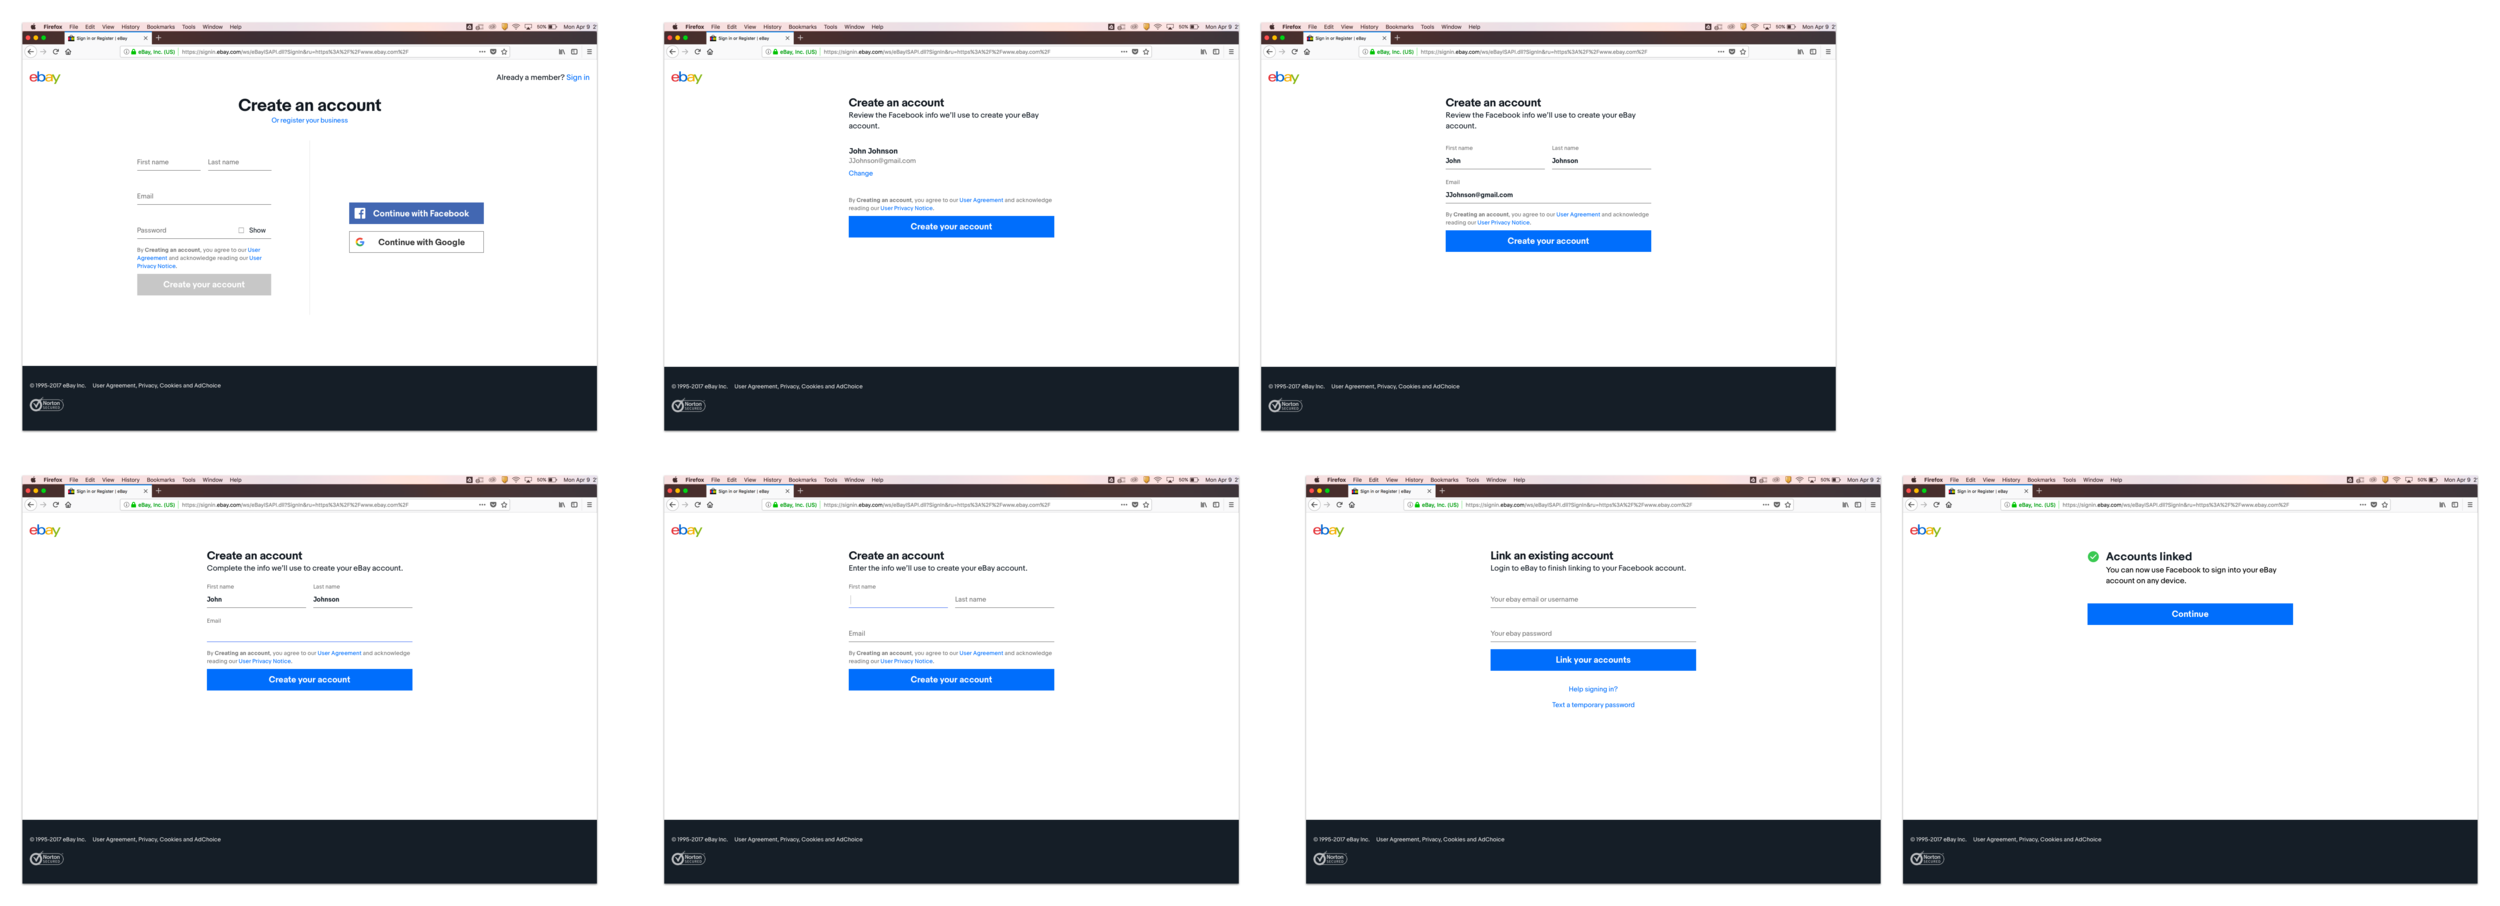Open hamburger menu in the Accounts linked window
Image resolution: width=2500 pixels, height=906 pixels.
2470,505
